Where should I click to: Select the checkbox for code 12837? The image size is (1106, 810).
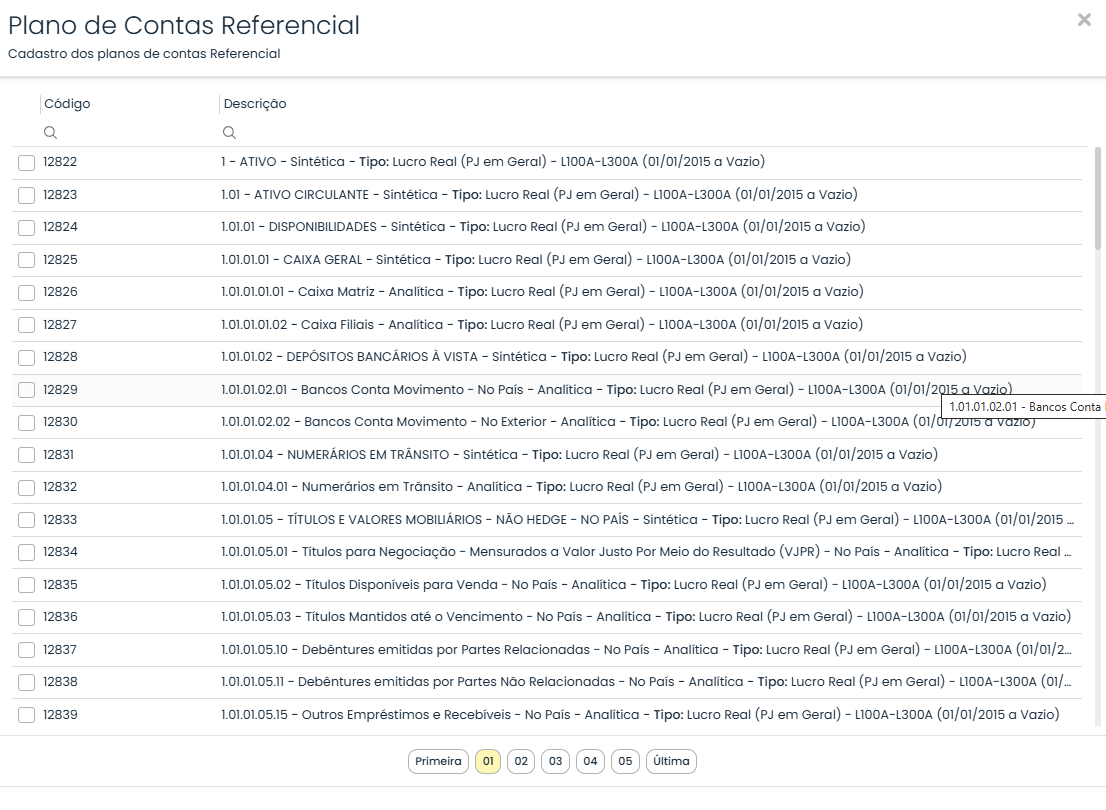pos(27,650)
